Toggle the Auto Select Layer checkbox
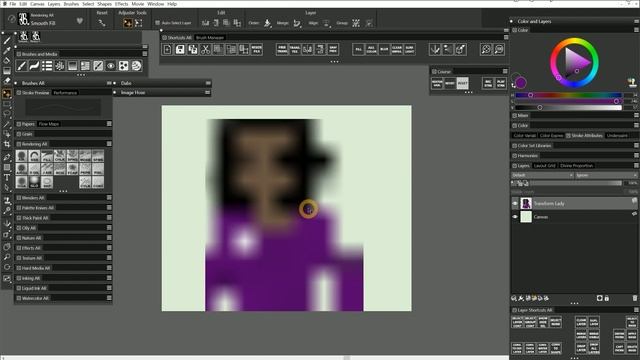640x360 pixels. 158,23
